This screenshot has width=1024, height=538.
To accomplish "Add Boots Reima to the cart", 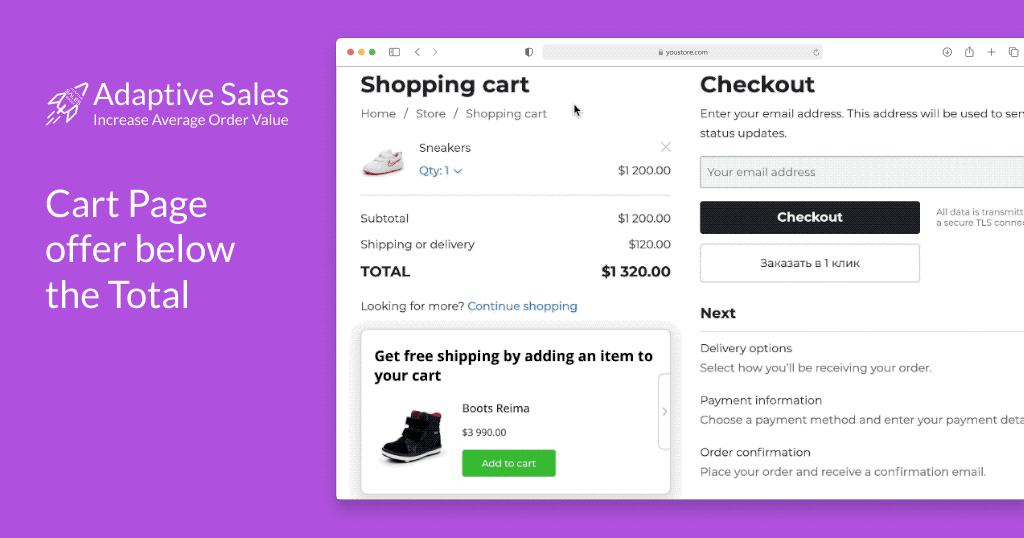I will [x=508, y=463].
